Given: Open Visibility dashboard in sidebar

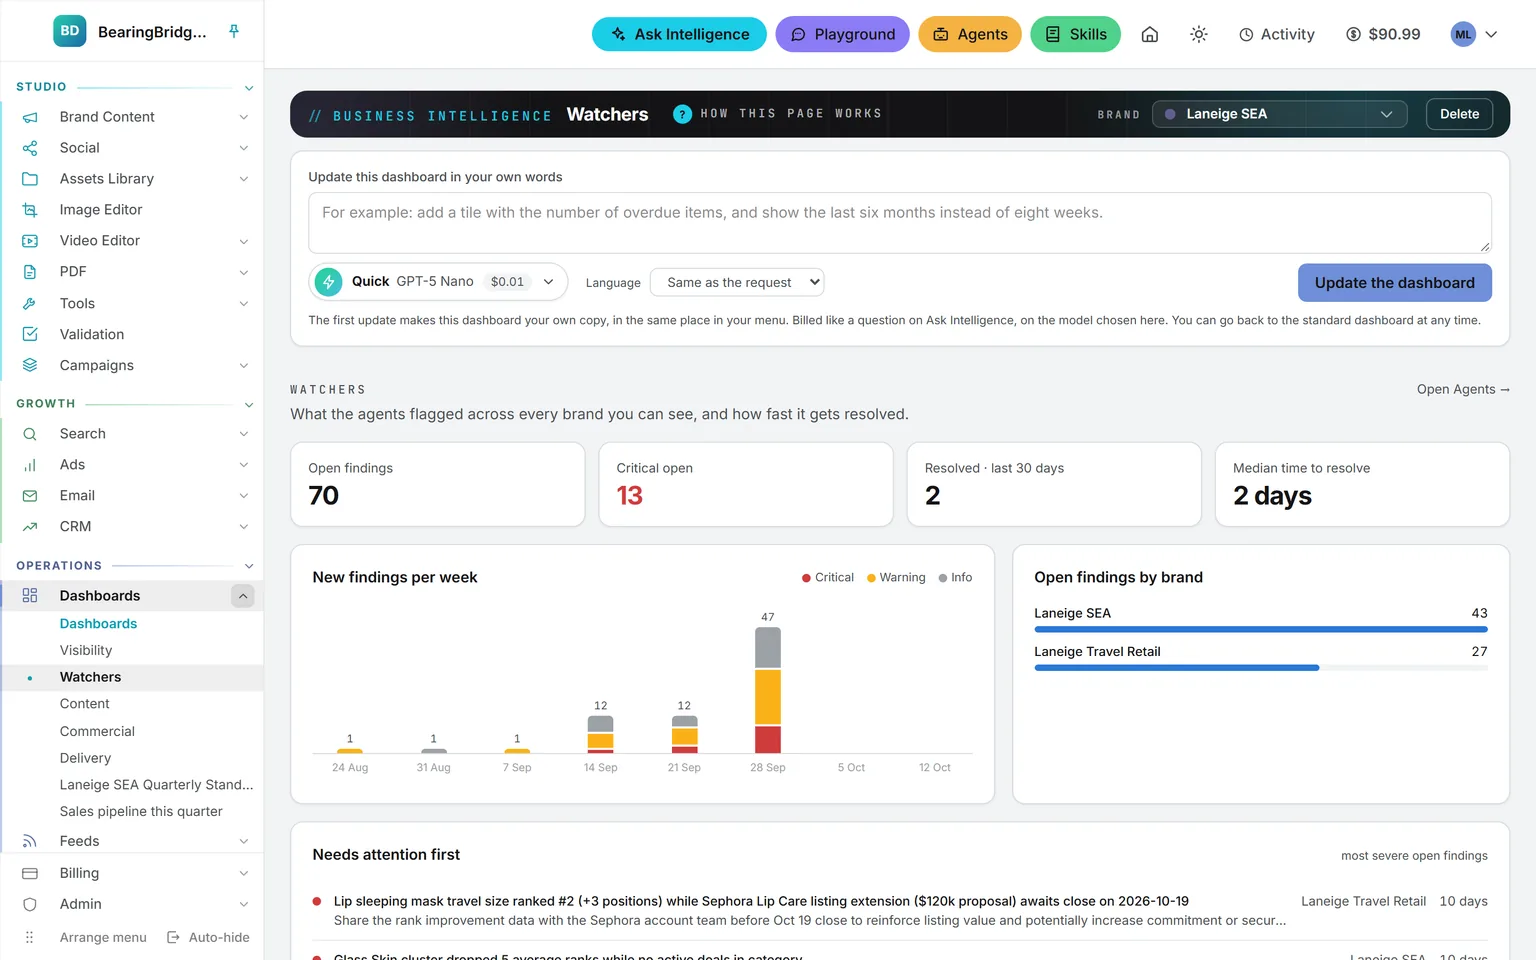Looking at the screenshot, I should pyautogui.click(x=86, y=650).
